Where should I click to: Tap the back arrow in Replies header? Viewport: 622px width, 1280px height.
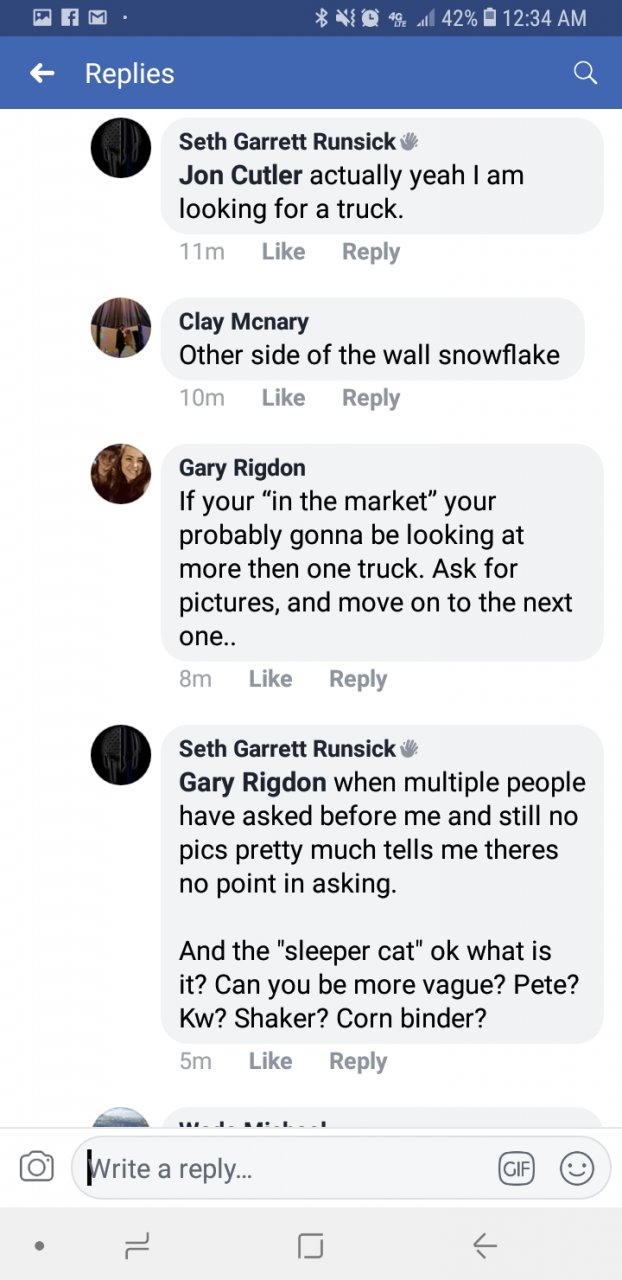(x=42, y=73)
